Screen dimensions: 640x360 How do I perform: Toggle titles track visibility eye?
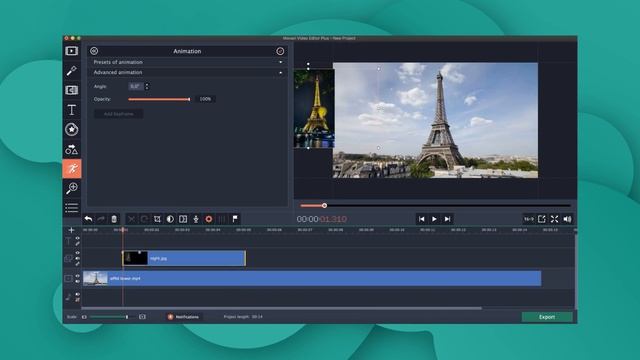78,238
